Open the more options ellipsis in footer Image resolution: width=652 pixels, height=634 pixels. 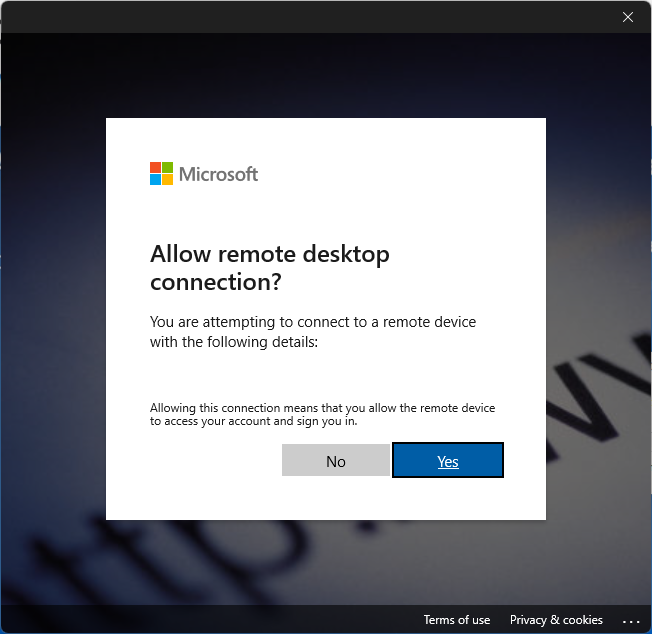pyautogui.click(x=631, y=622)
